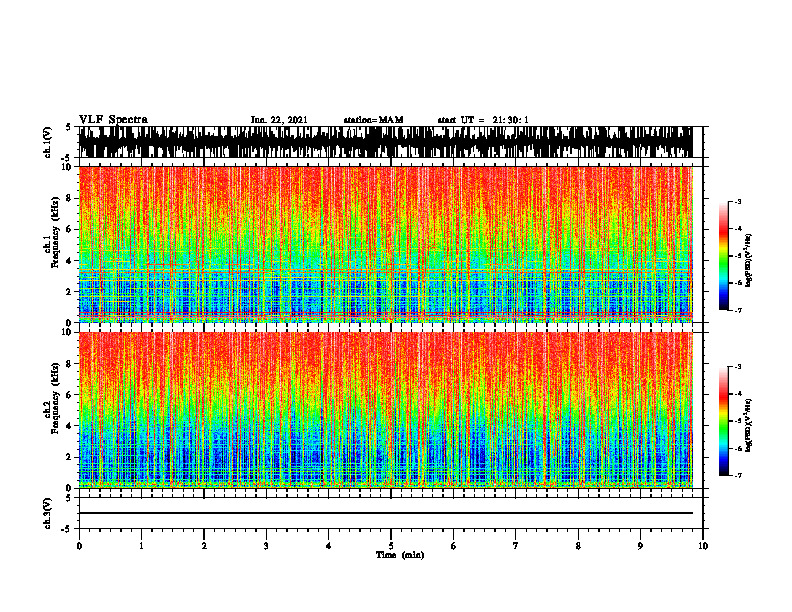Click the ch.1(V) waveform strip
The height and width of the screenshot is (612, 792).
point(385,142)
